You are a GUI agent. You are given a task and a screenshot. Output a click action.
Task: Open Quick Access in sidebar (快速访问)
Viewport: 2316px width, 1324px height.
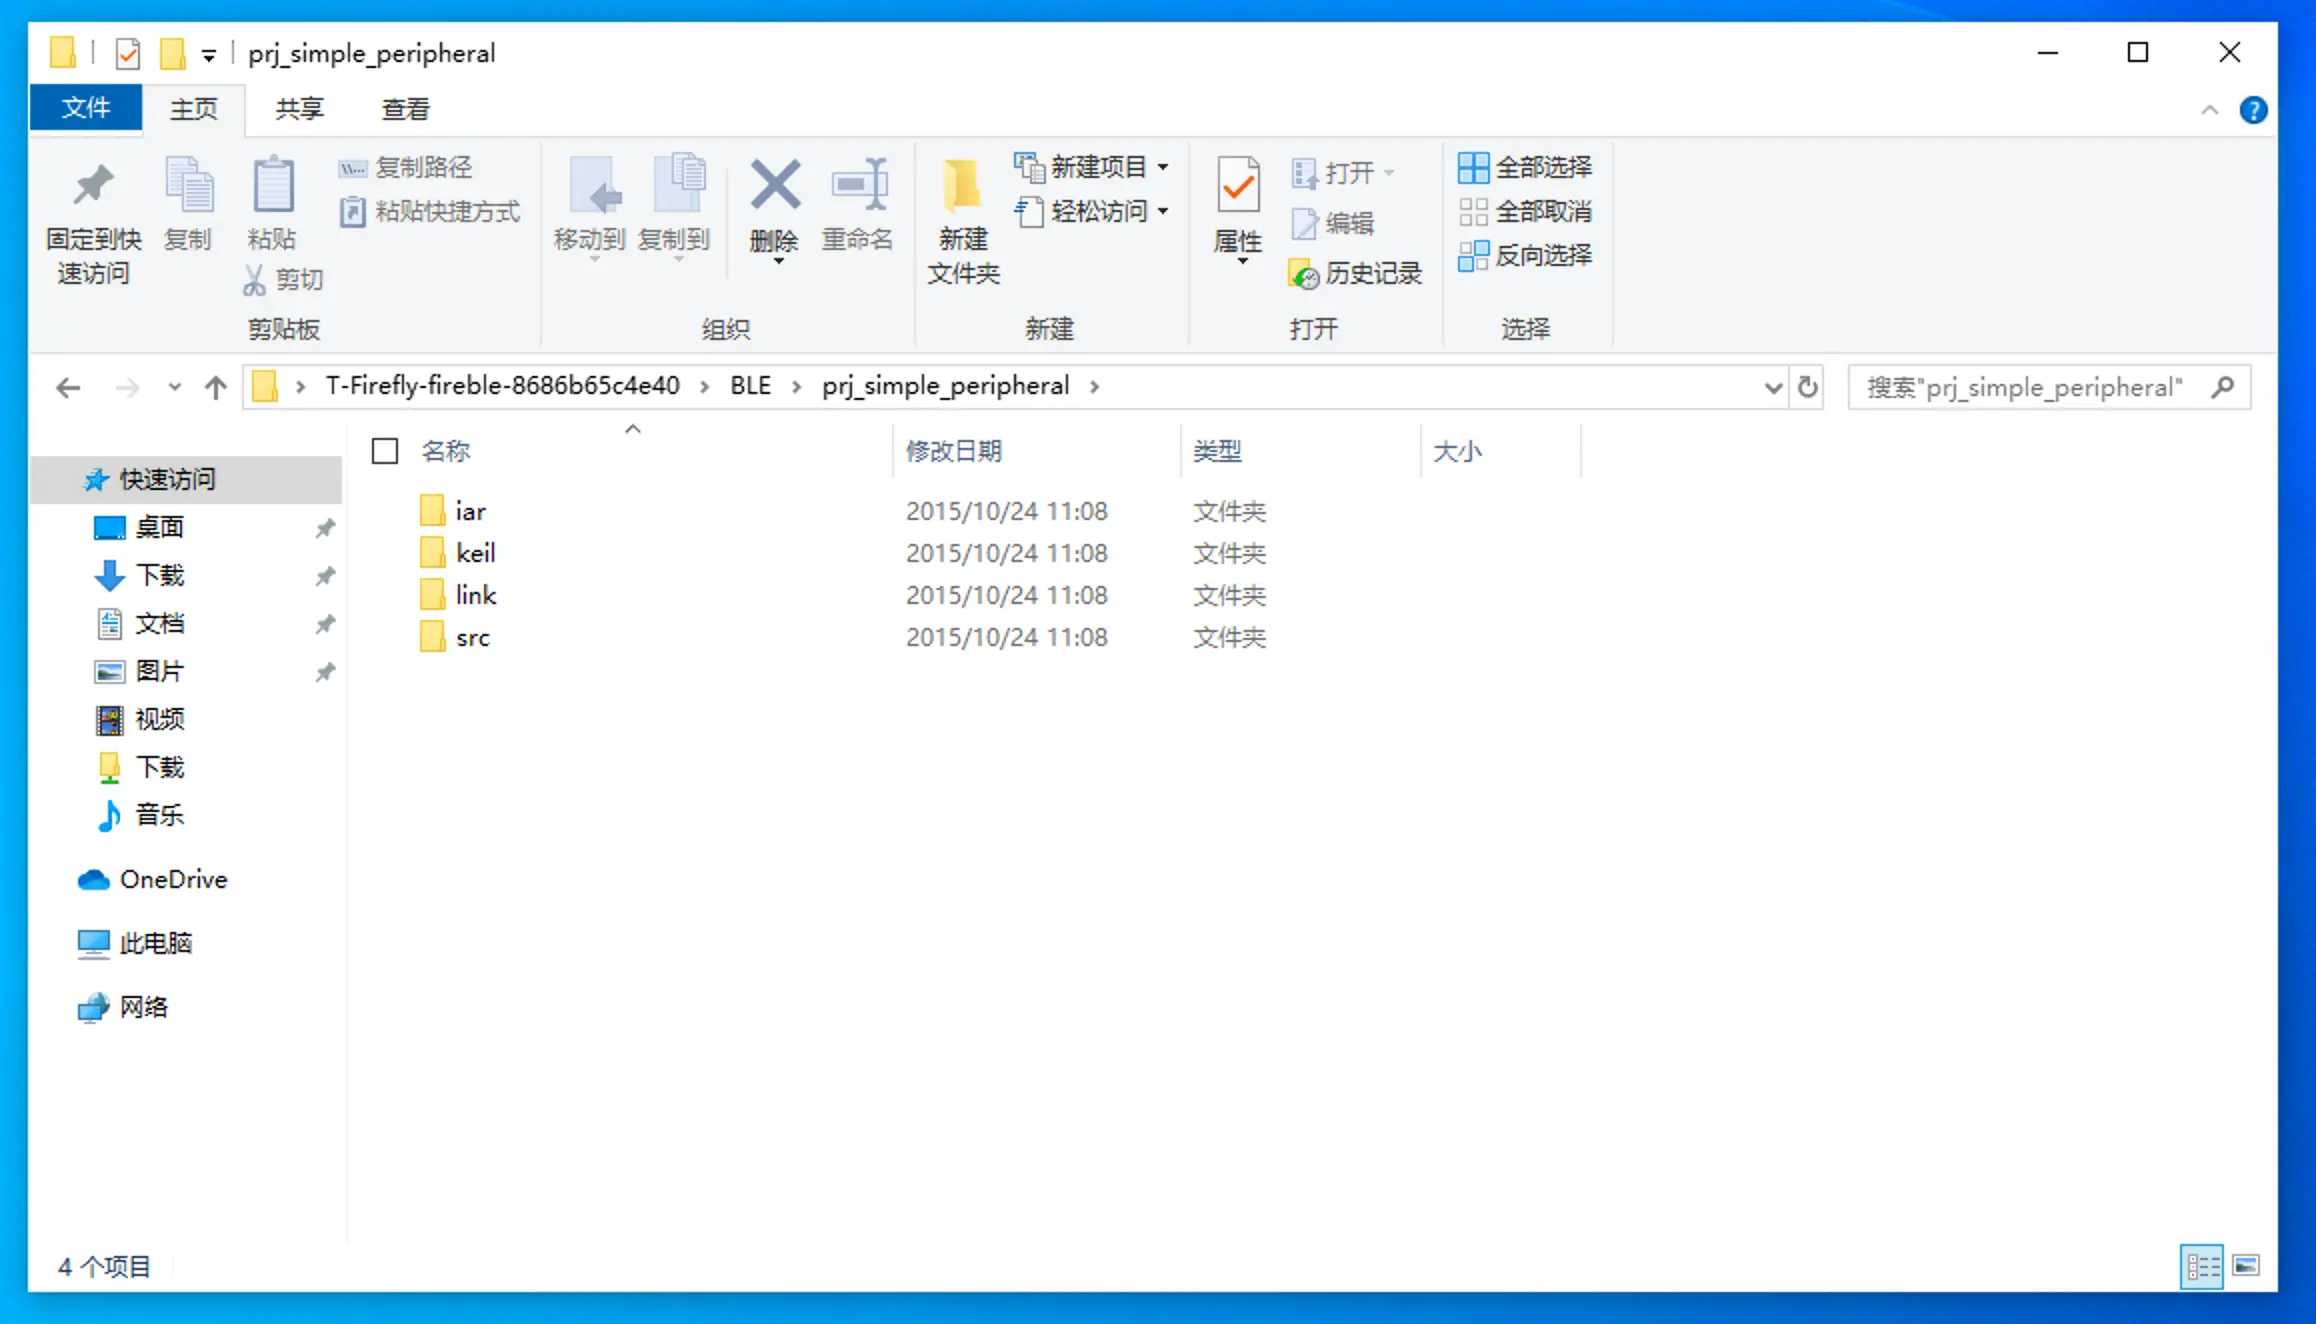click(186, 480)
